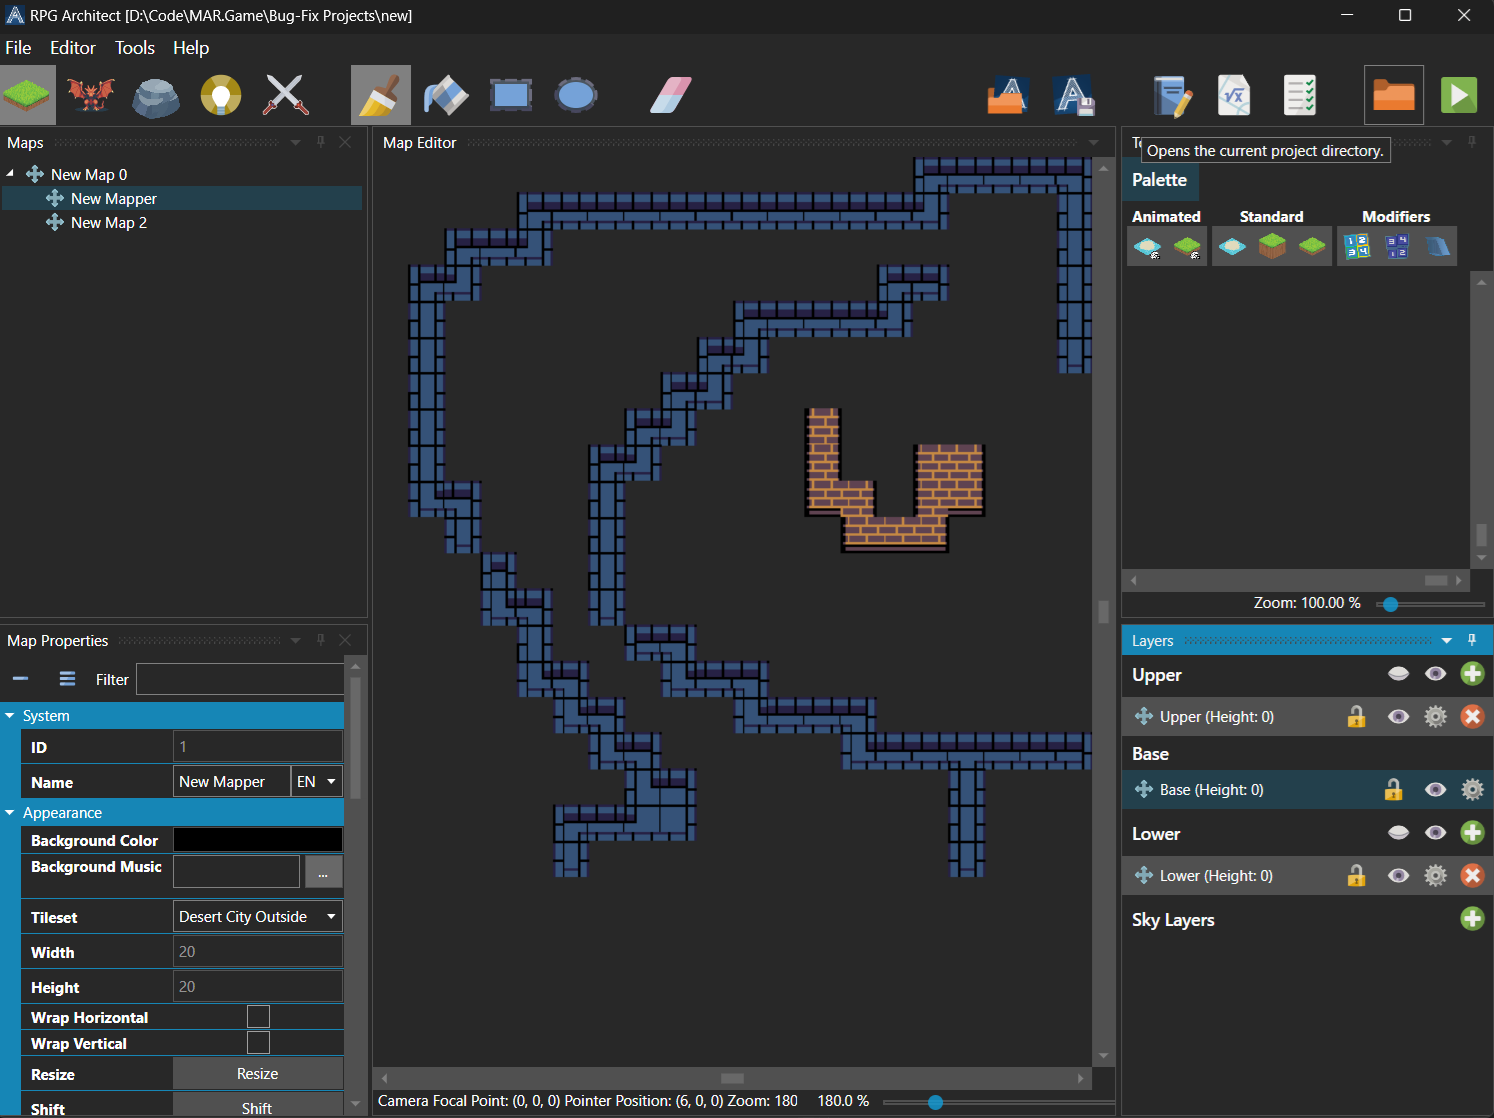Select the flood fill bucket tool

click(446, 95)
